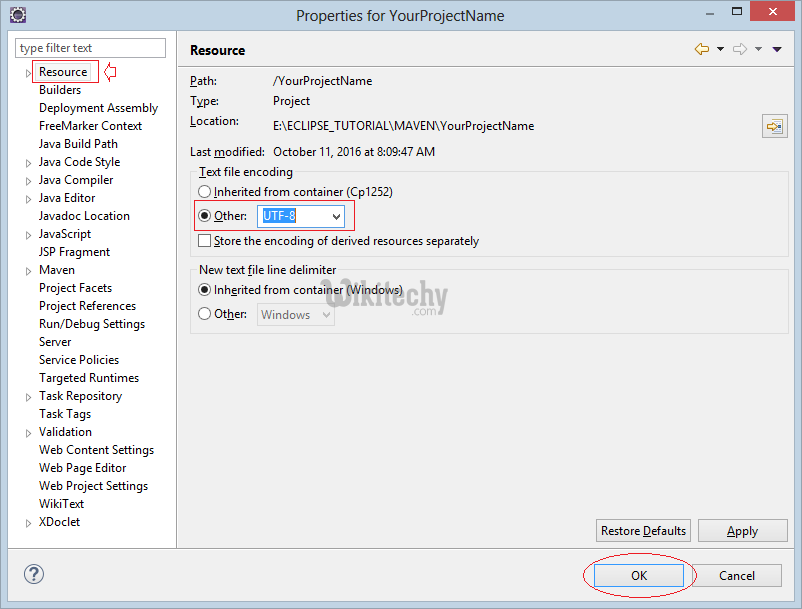Expand the Maven tree node
Viewport: 802px width, 609px height.
pyautogui.click(x=28, y=271)
